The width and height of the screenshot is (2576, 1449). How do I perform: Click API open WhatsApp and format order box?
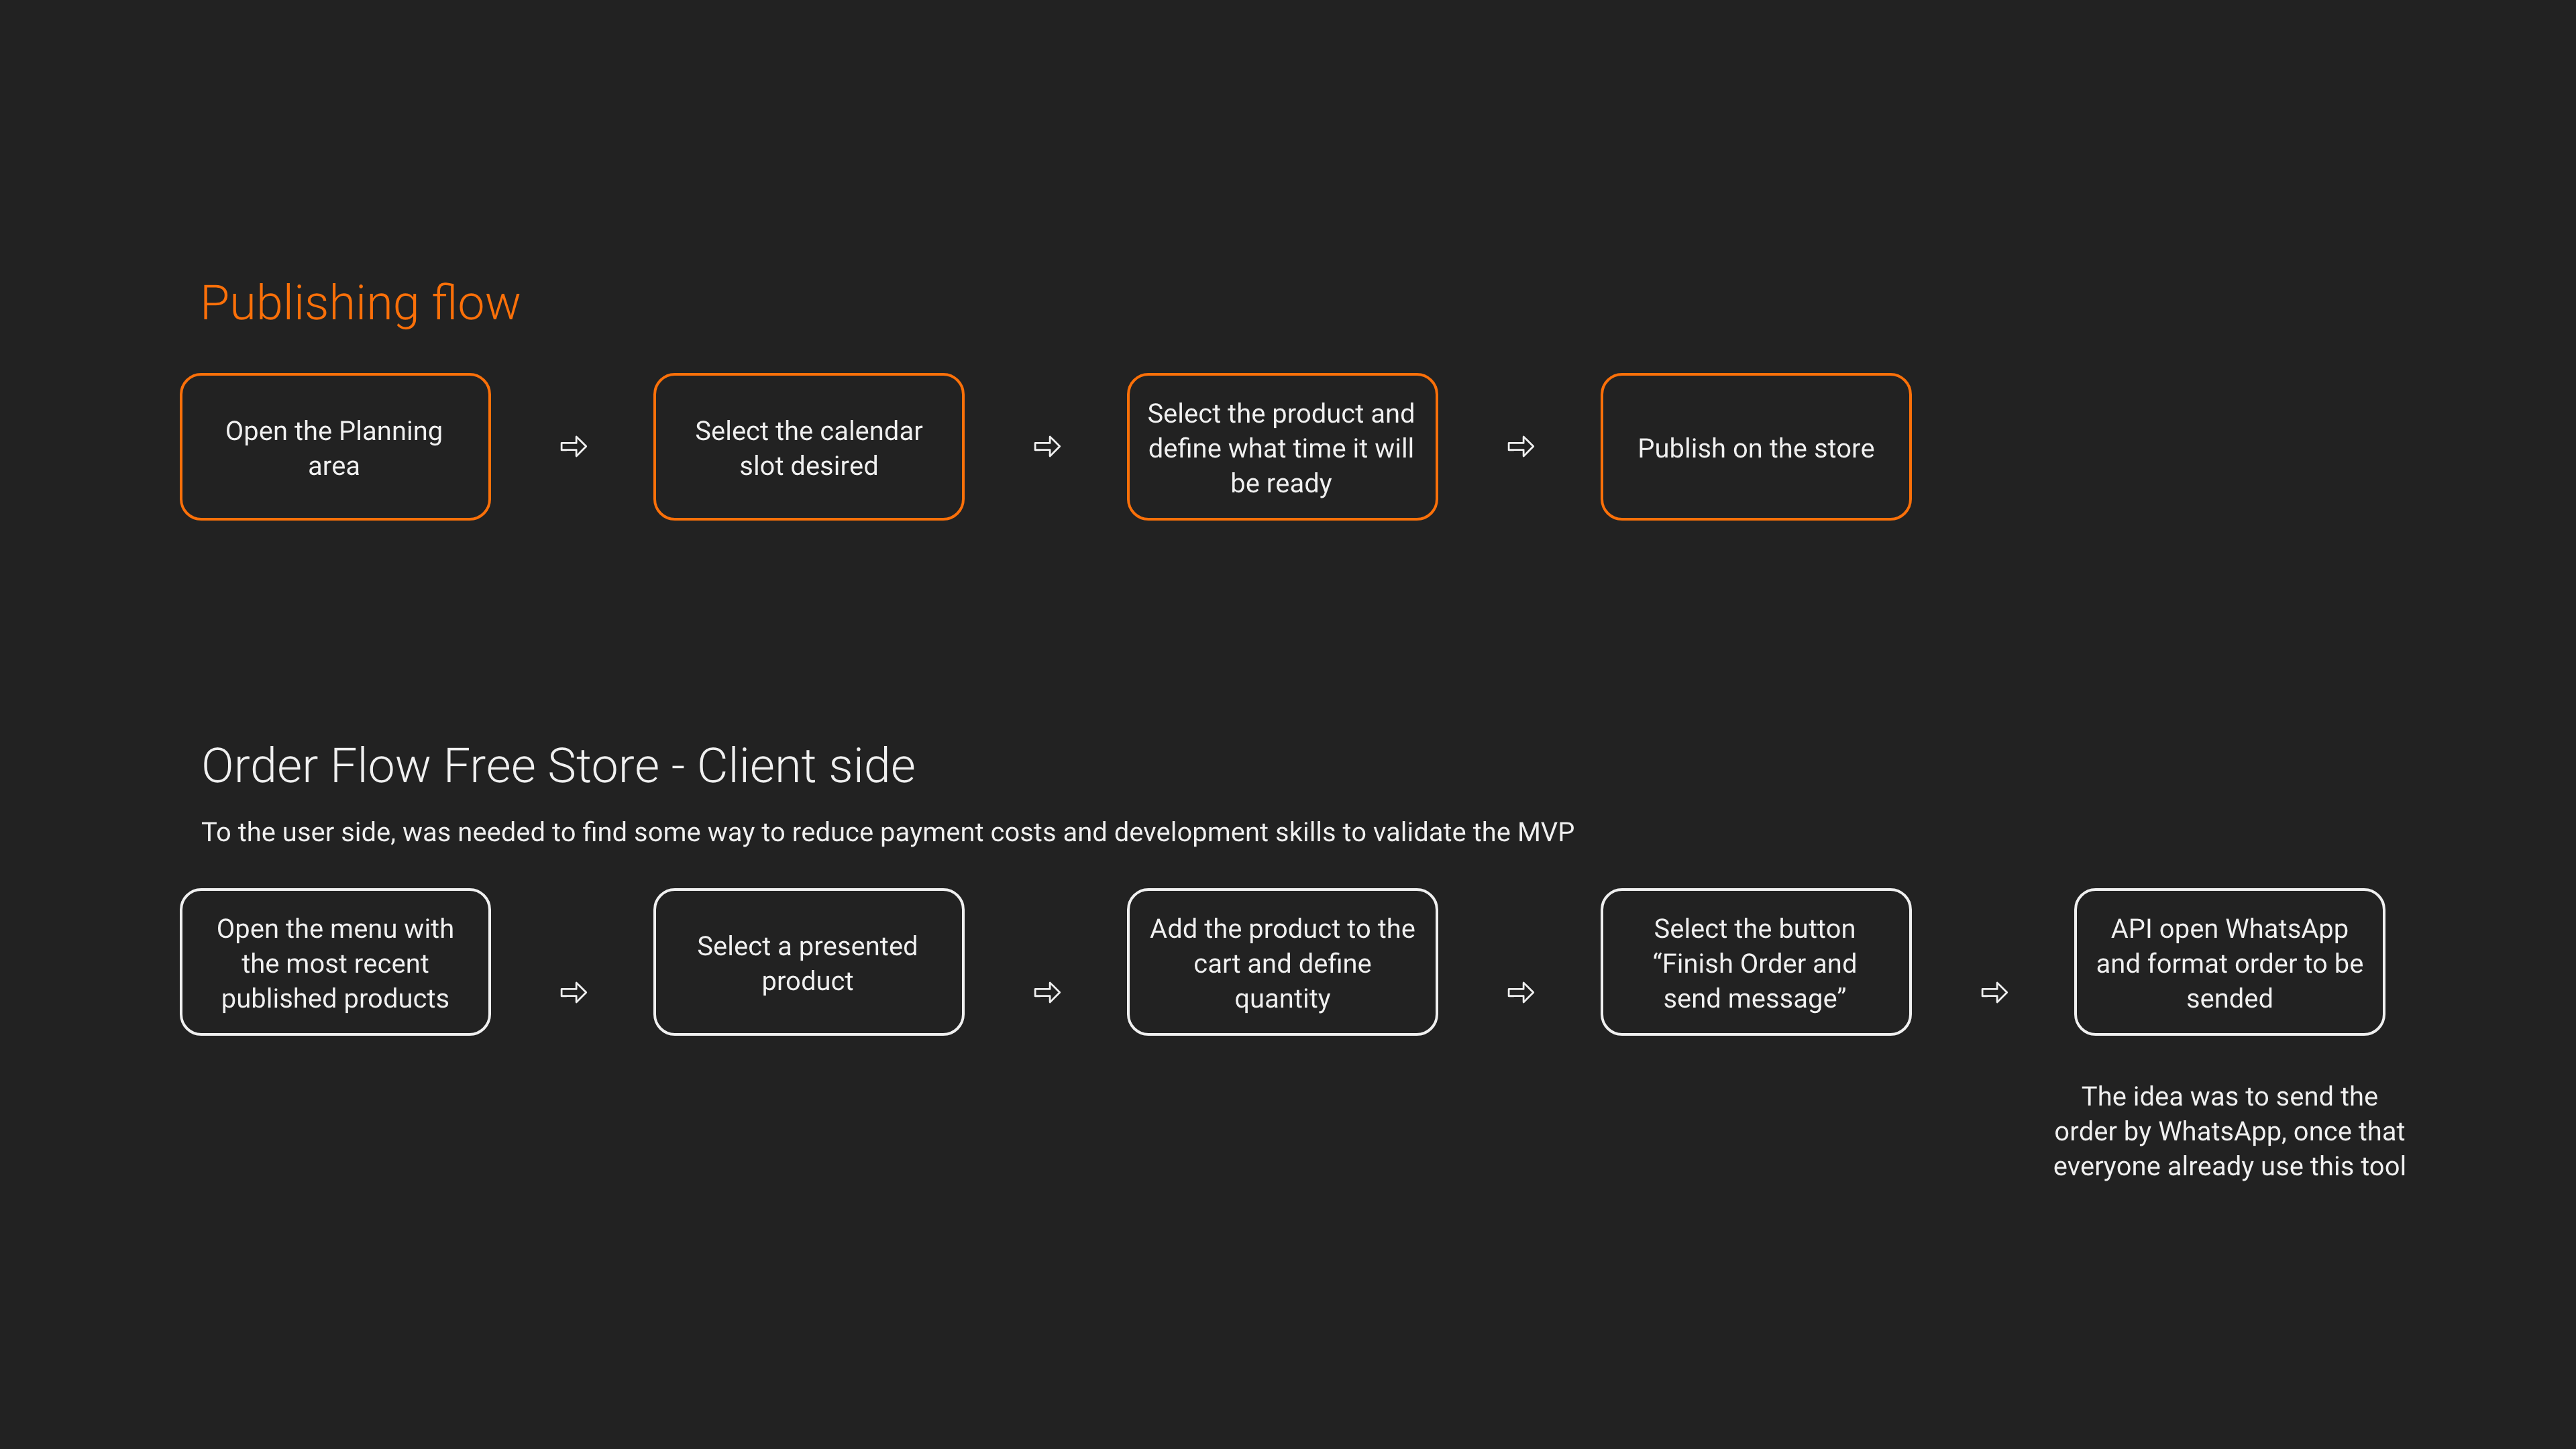[x=2230, y=962]
